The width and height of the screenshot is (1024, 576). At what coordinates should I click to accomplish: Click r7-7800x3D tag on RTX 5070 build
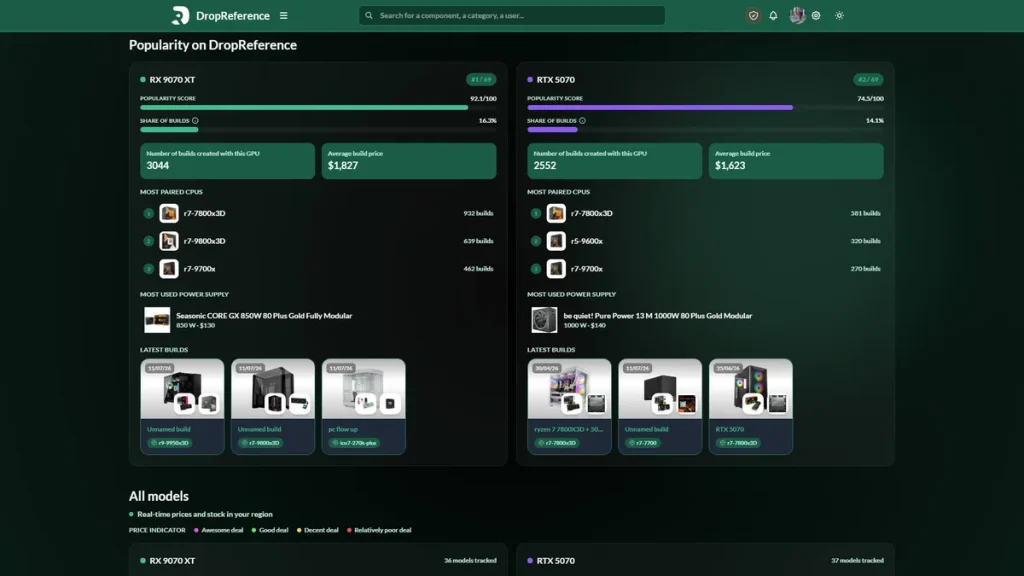[738, 443]
